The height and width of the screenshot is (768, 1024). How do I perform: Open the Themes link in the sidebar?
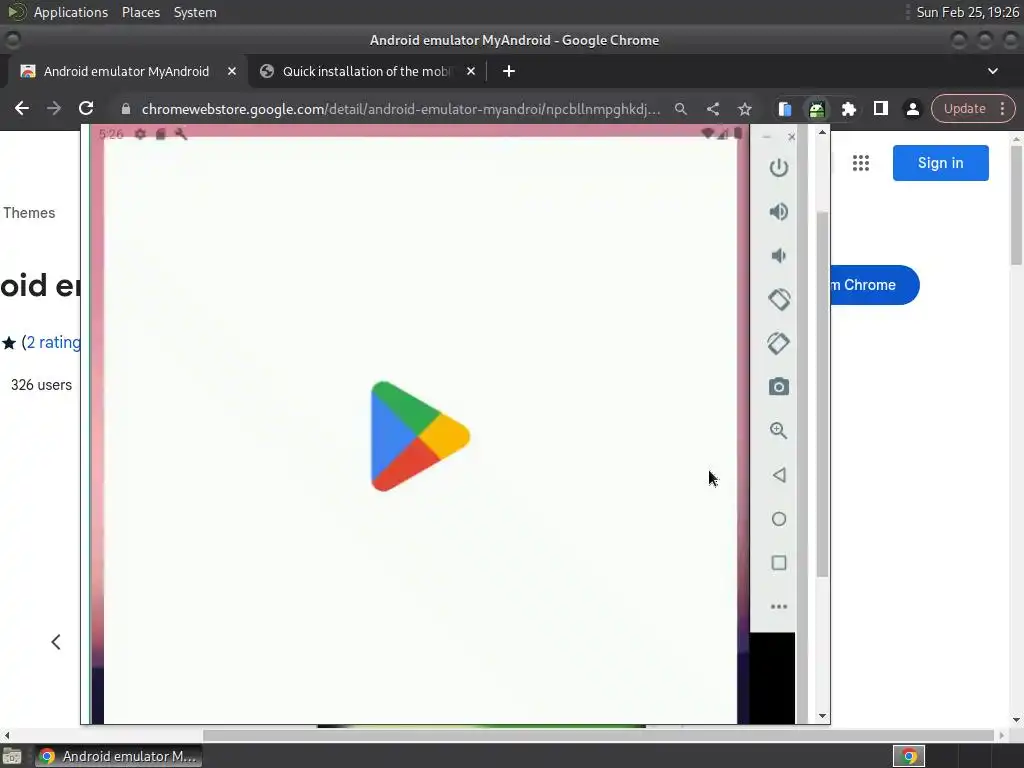(x=29, y=213)
